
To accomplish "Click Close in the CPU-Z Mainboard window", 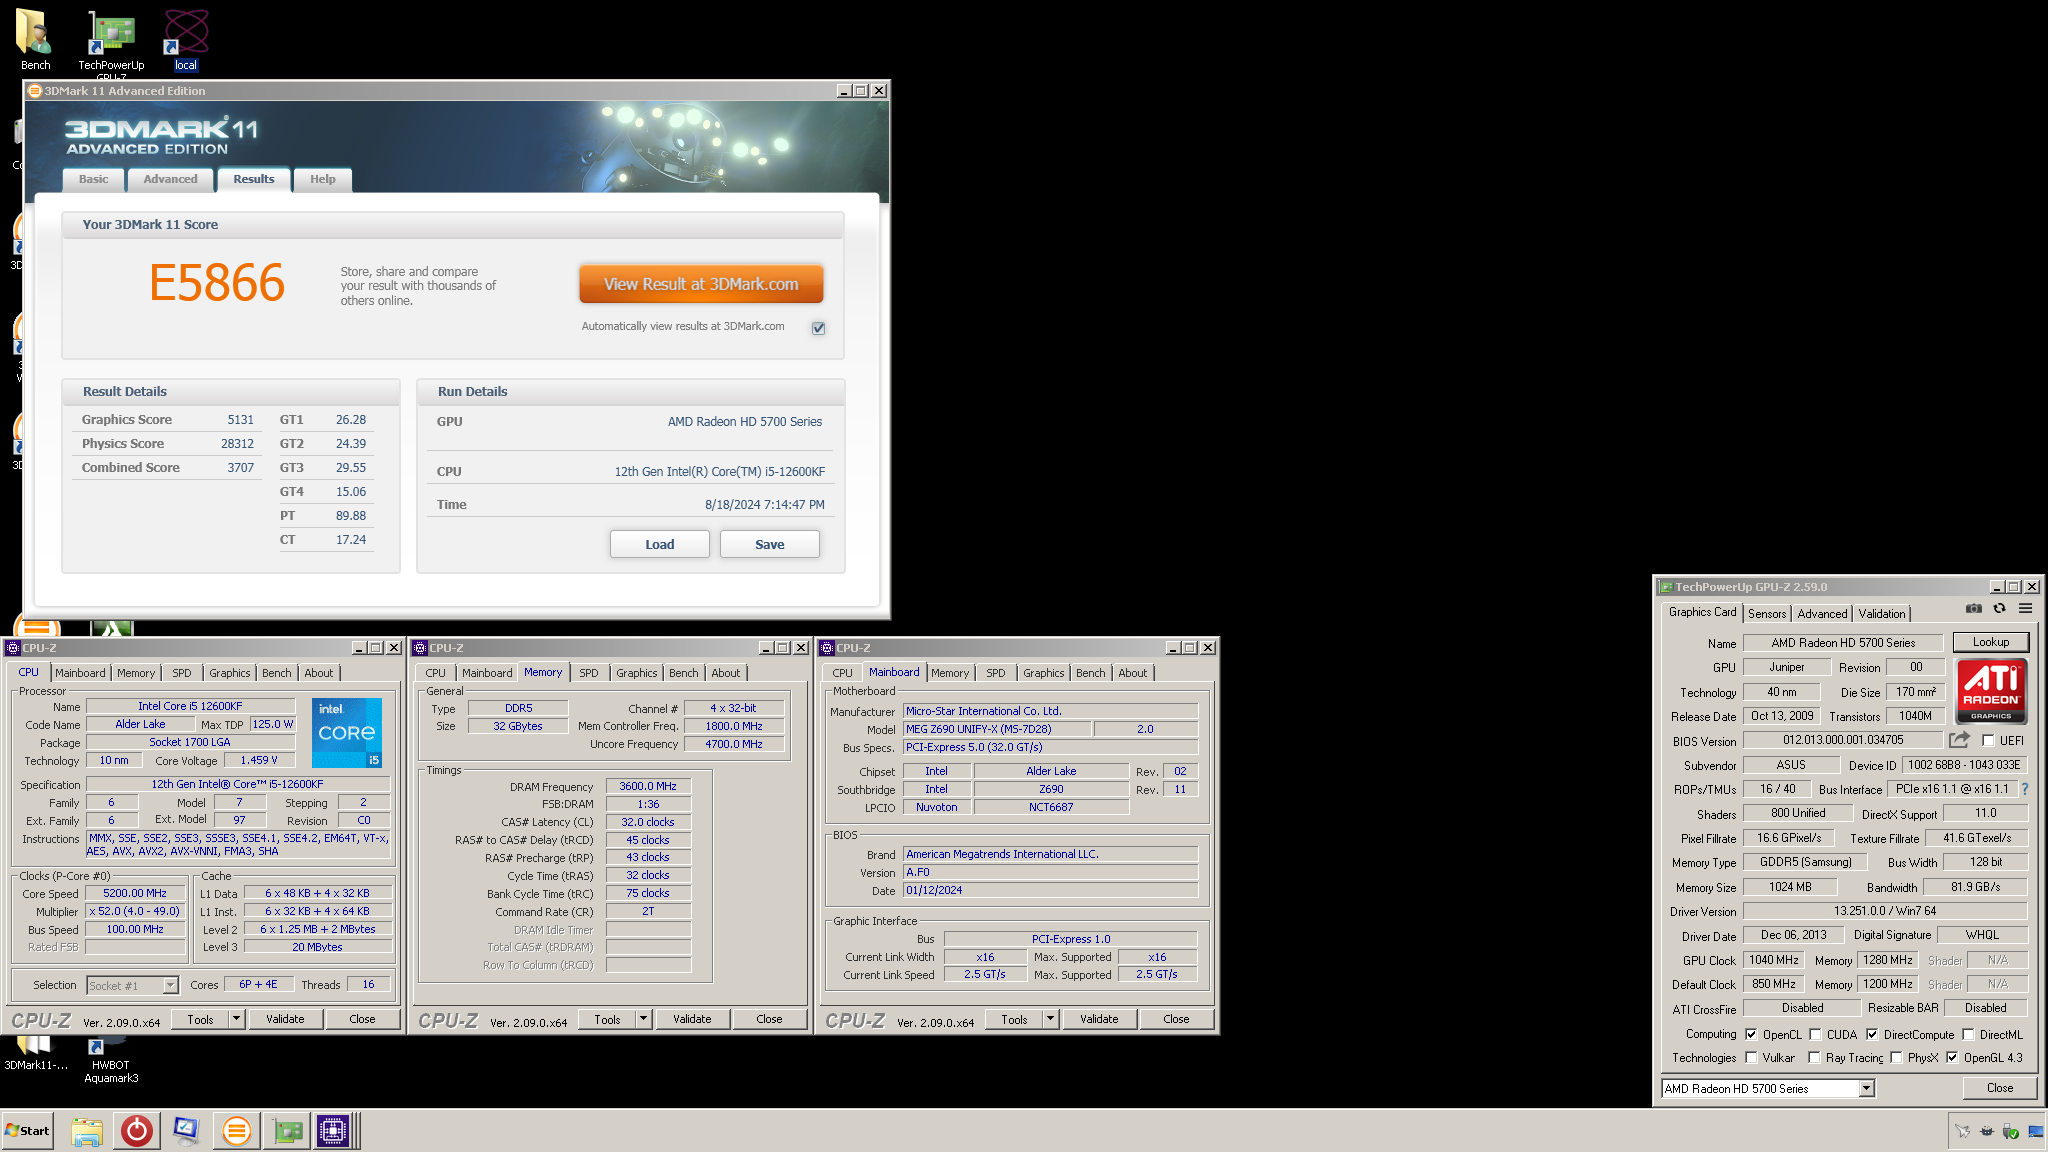I will coord(1176,1019).
